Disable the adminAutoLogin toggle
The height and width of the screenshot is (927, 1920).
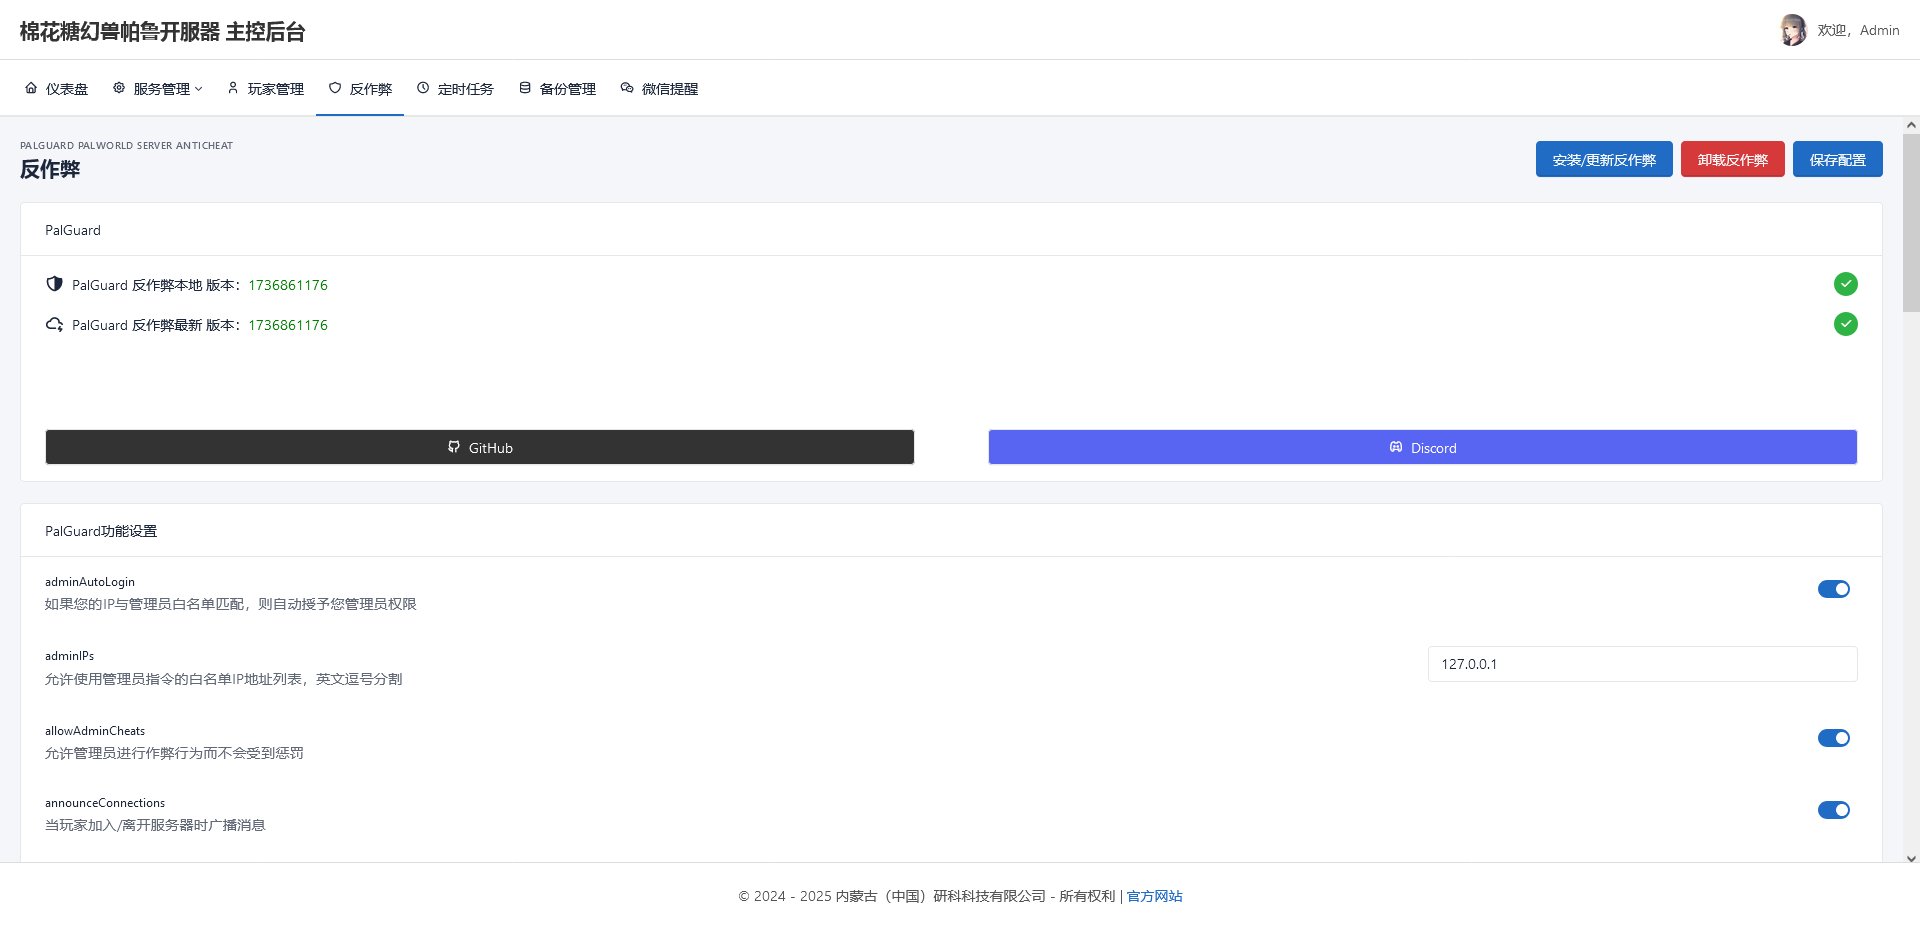pos(1833,589)
